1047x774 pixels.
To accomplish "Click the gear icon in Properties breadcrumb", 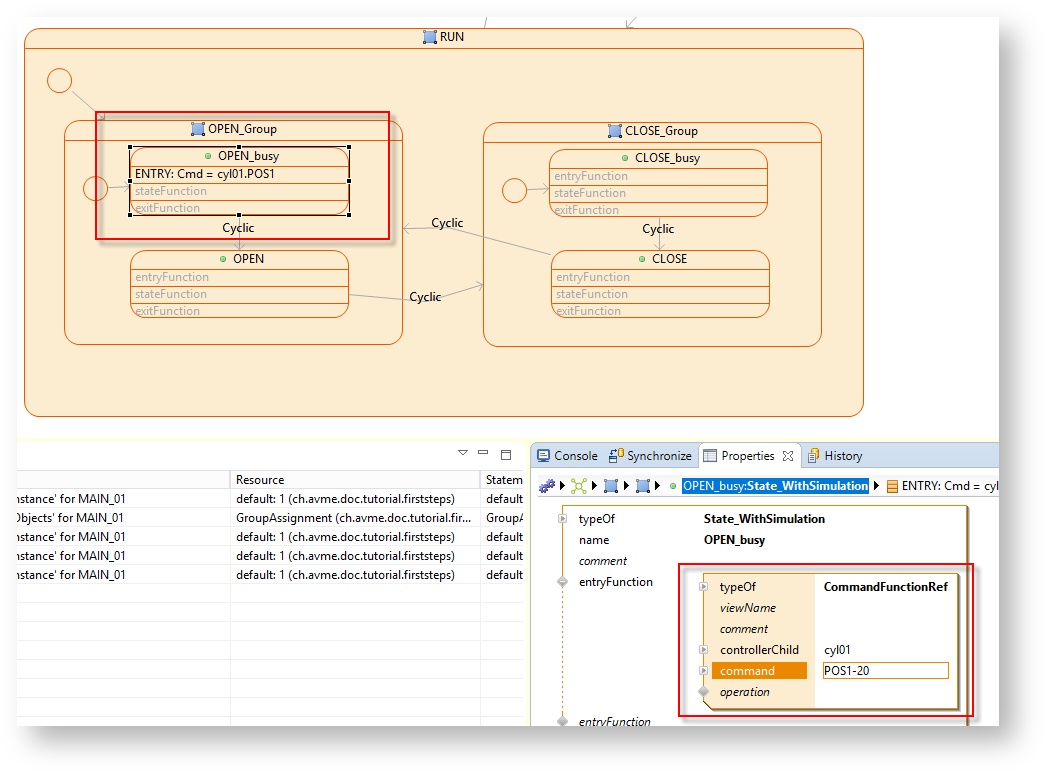I will point(547,486).
